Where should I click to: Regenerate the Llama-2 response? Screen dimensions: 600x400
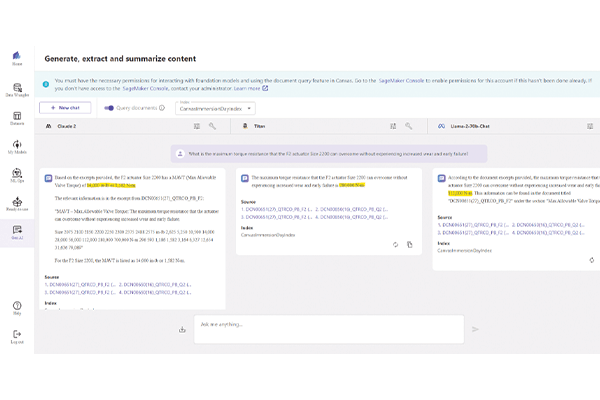click(x=592, y=260)
